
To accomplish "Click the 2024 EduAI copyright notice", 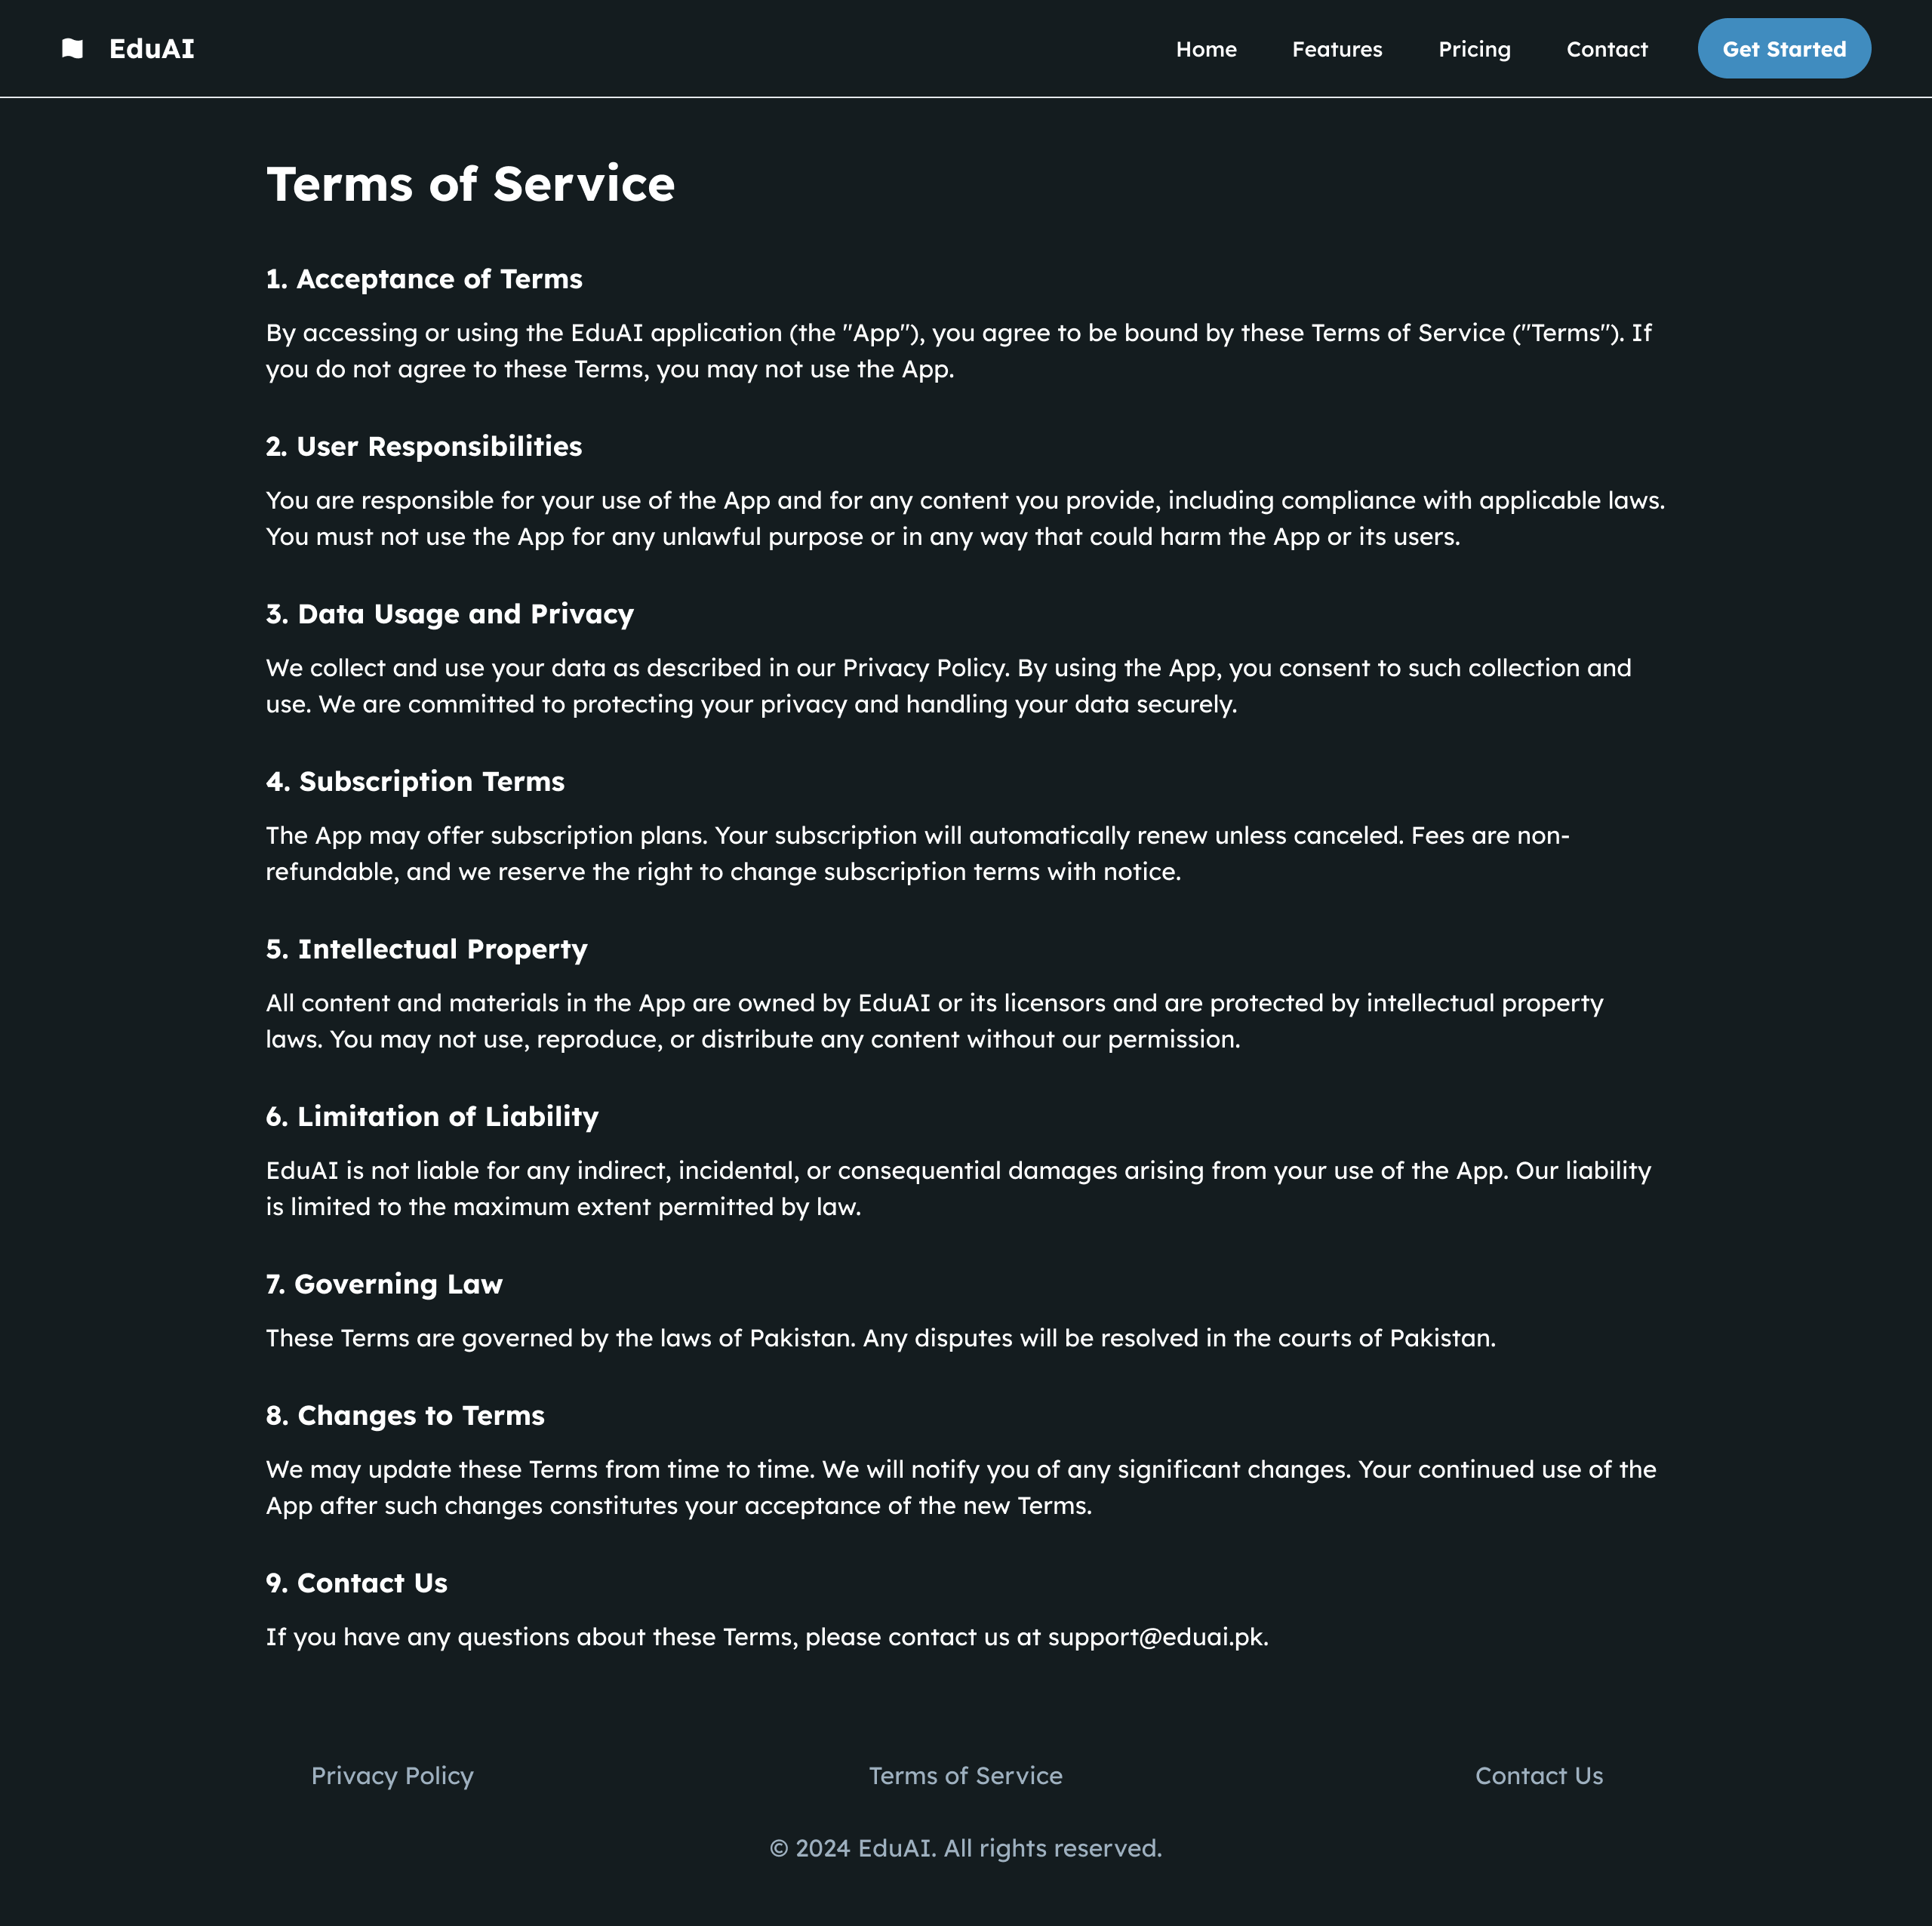I will pos(965,1848).
